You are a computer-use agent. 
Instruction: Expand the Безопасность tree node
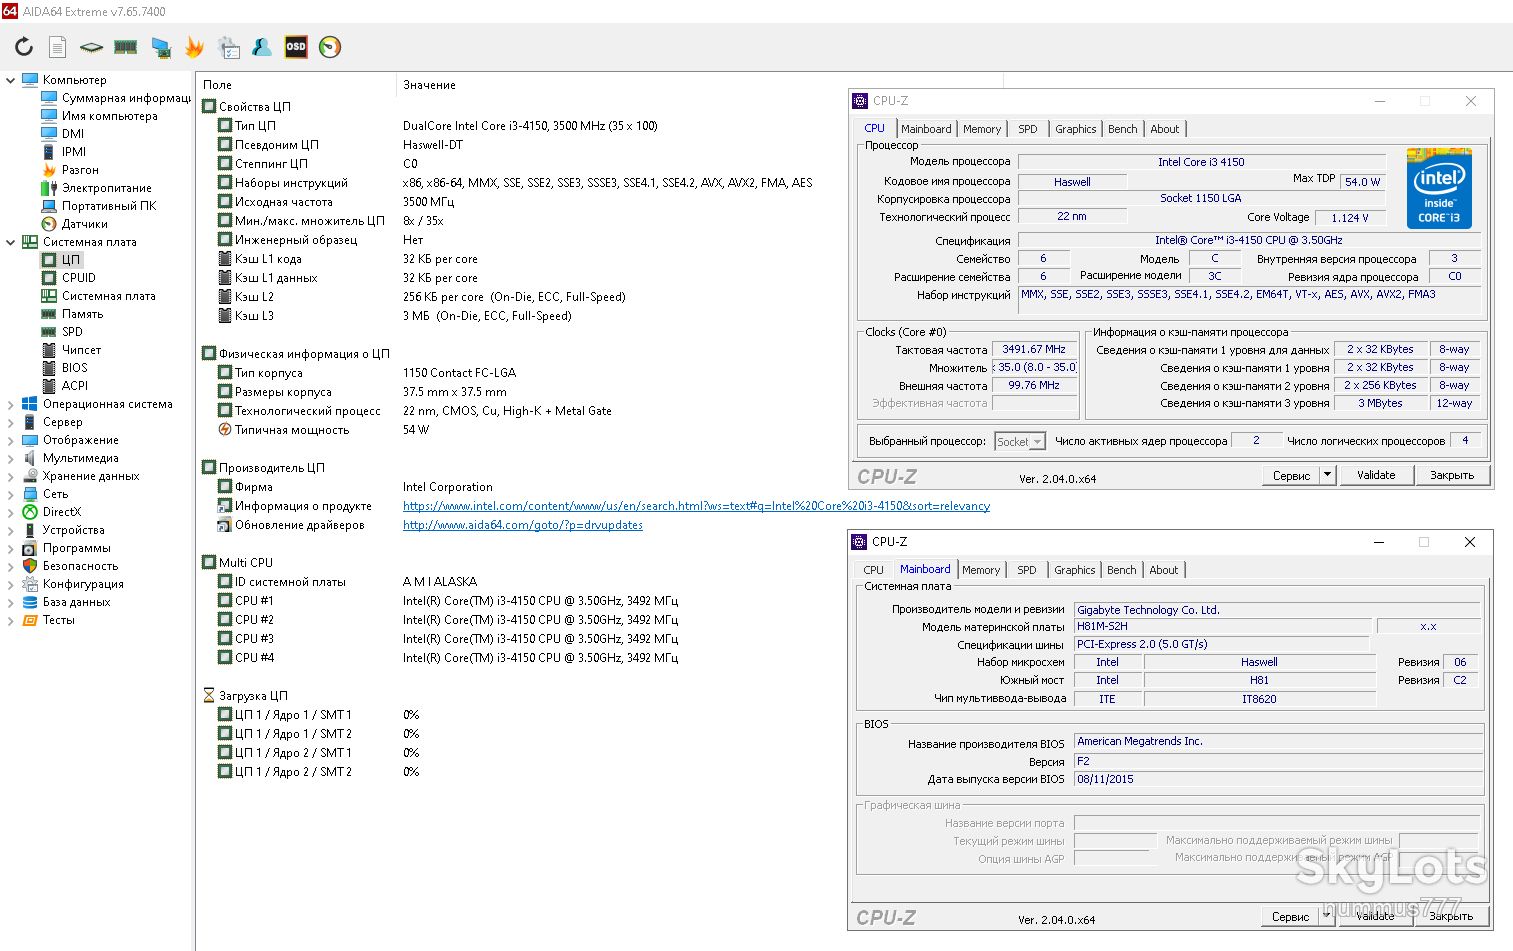[11, 566]
